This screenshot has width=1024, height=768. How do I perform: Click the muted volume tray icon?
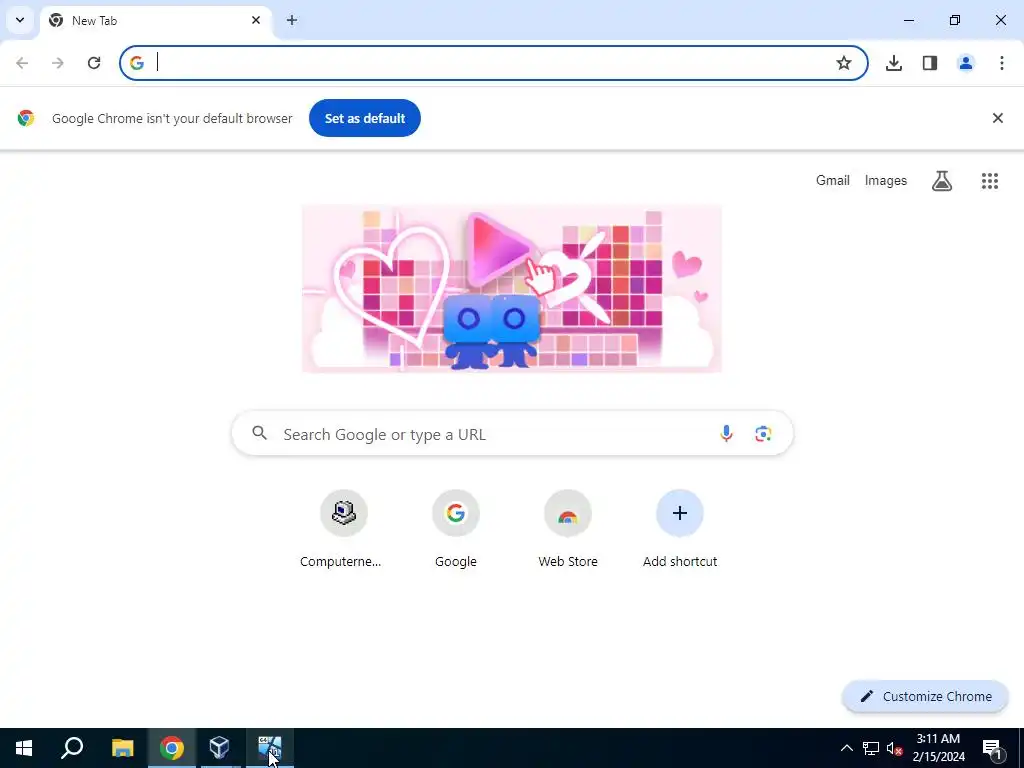click(x=895, y=748)
